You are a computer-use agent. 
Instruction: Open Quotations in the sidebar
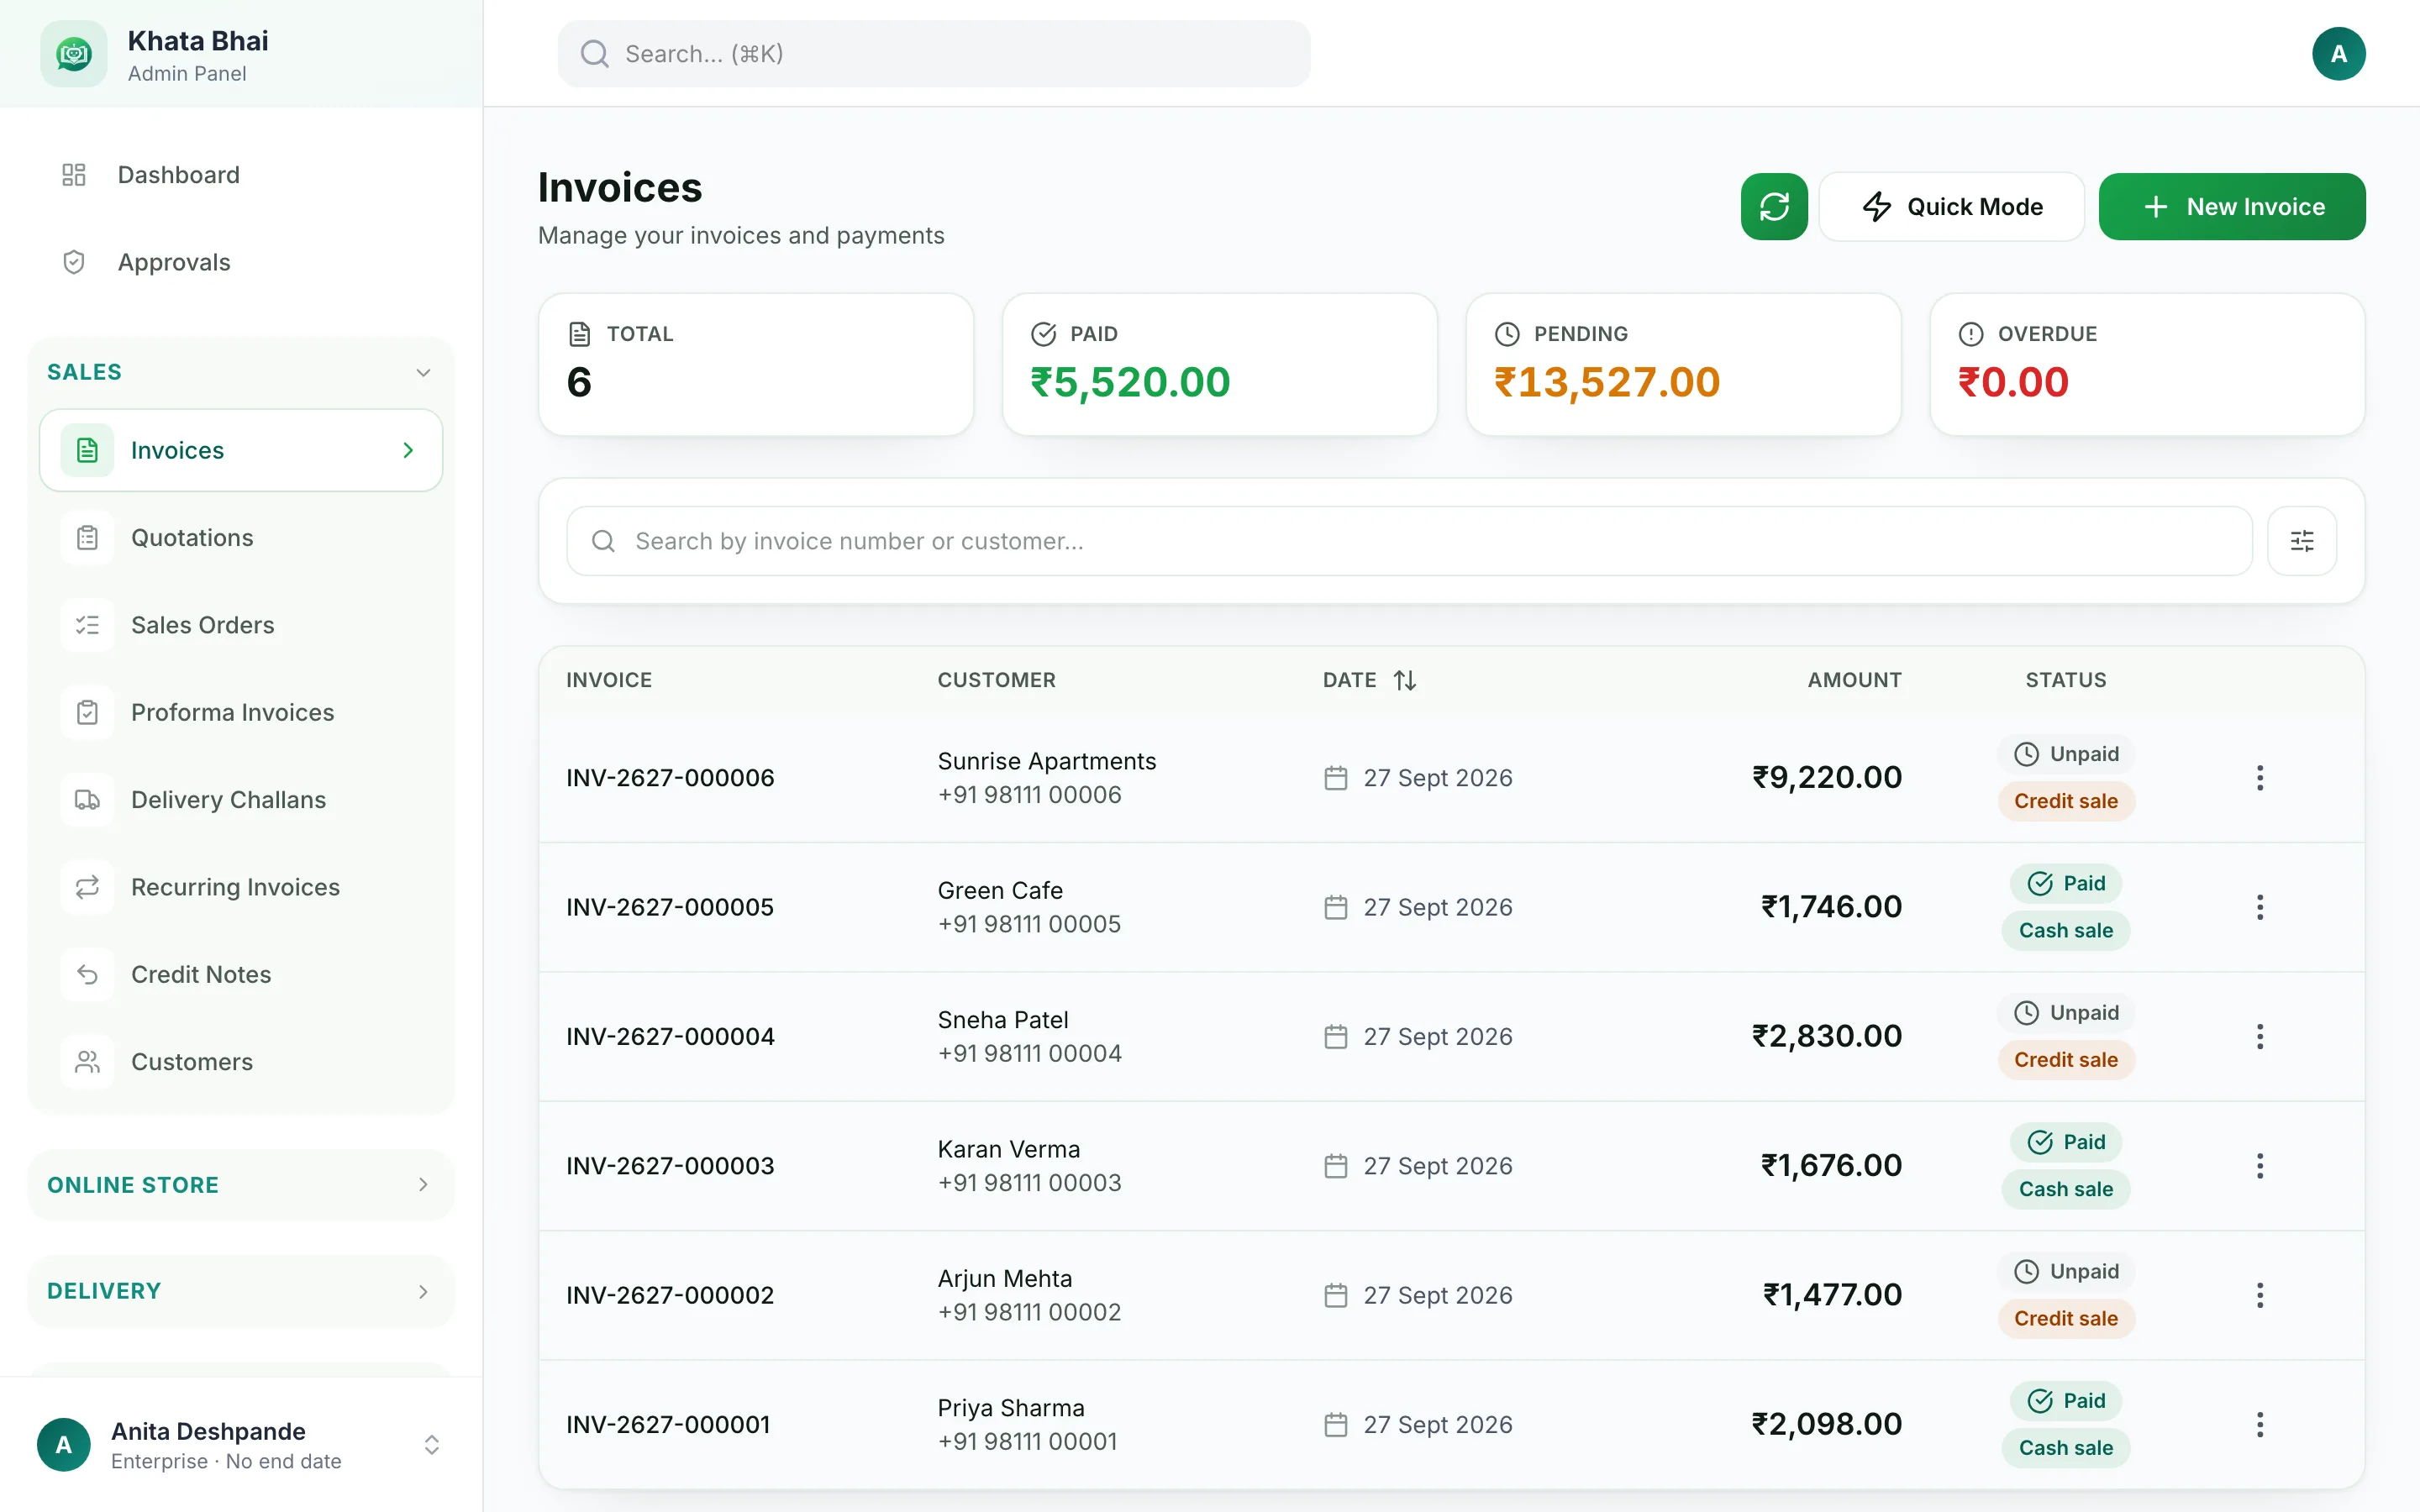pyautogui.click(x=240, y=538)
